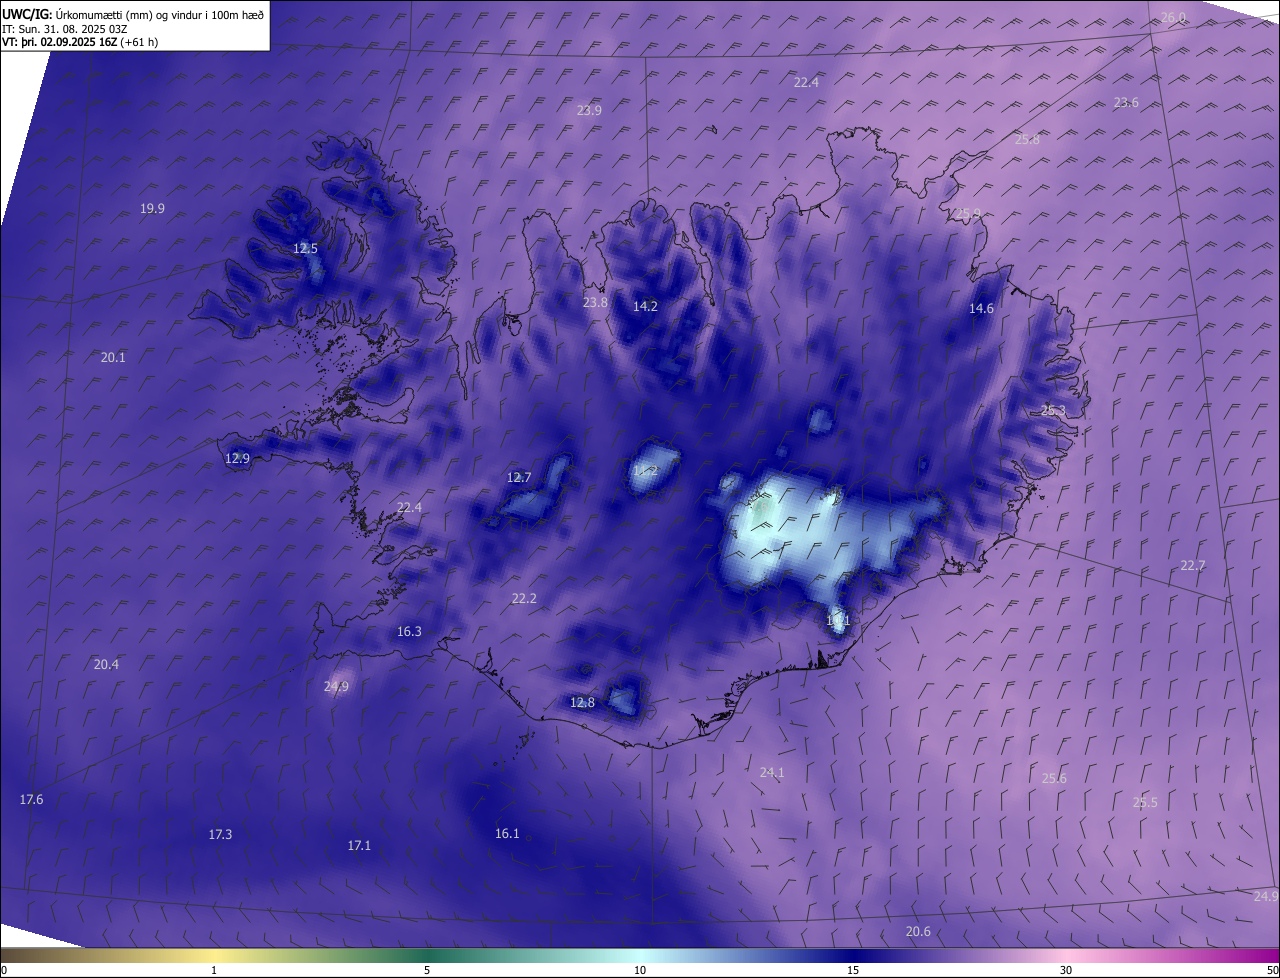This screenshot has width=1280, height=978.
Task: Click the colorbar tick label 50
Action: coord(1271,970)
